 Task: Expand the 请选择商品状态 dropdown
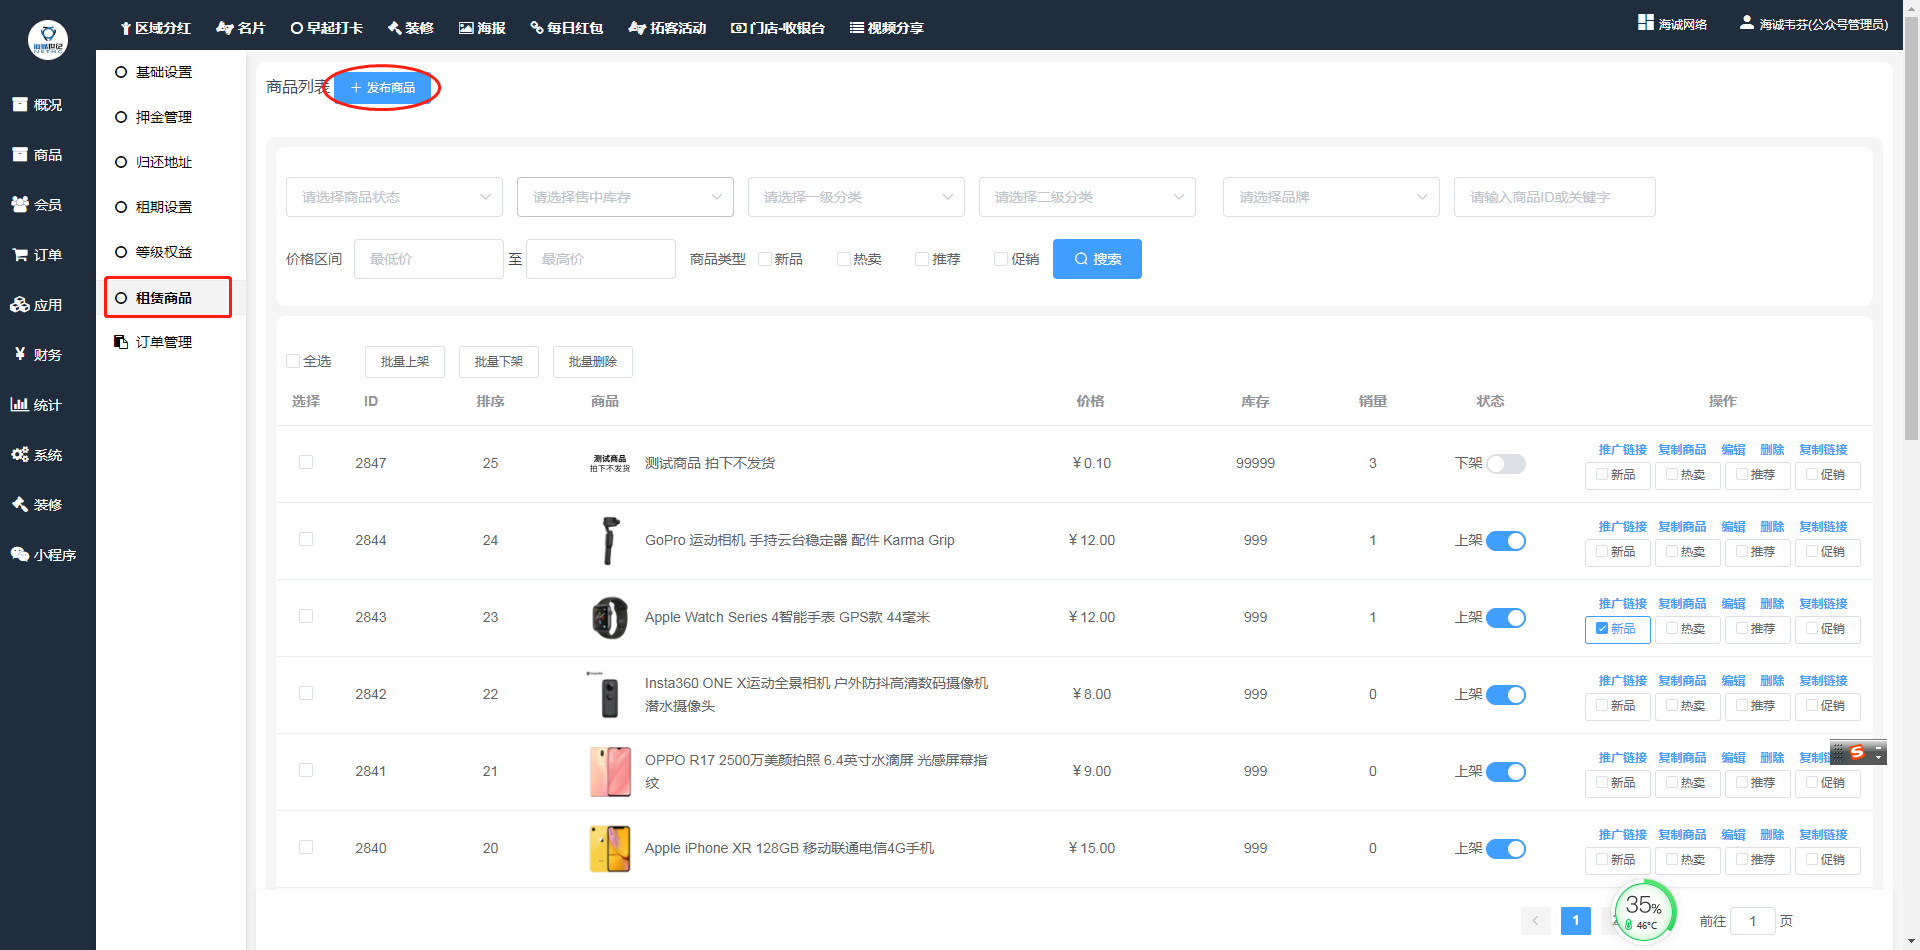pyautogui.click(x=394, y=197)
